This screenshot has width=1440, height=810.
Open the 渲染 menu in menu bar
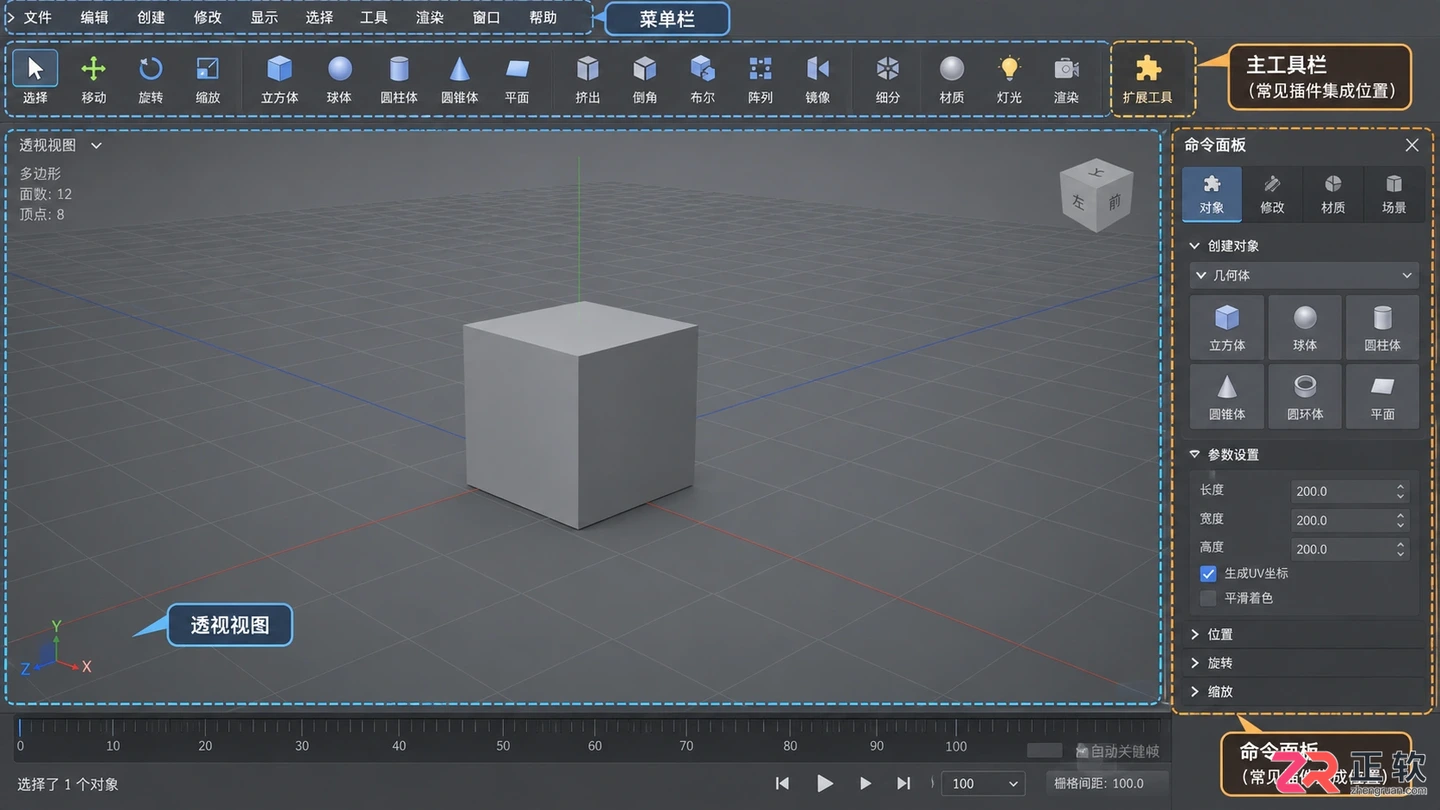pyautogui.click(x=430, y=17)
